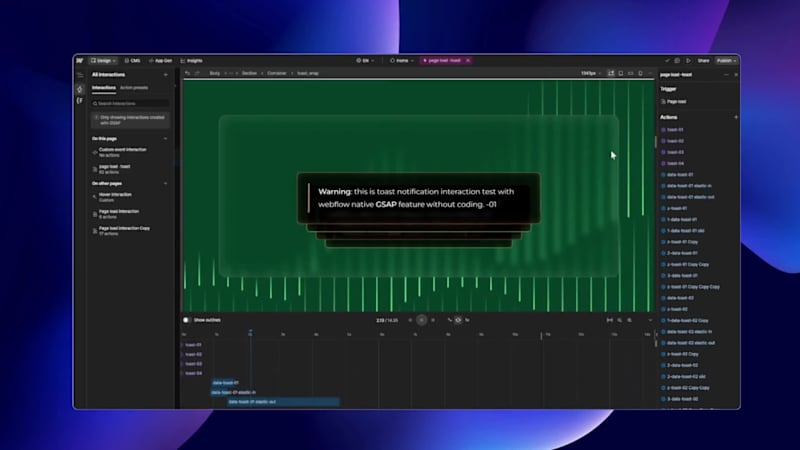Select the Interactions tab
Screen dimensions: 800x450
(104, 88)
